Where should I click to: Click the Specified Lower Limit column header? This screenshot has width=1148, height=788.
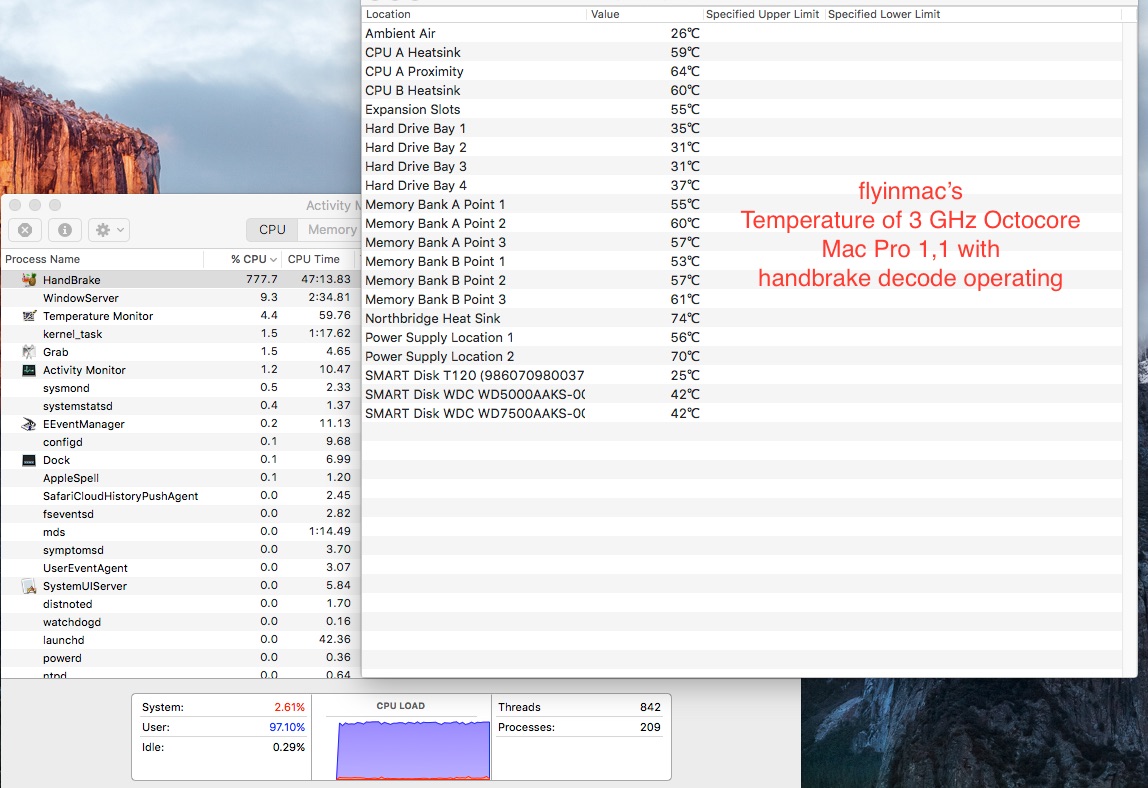974,14
